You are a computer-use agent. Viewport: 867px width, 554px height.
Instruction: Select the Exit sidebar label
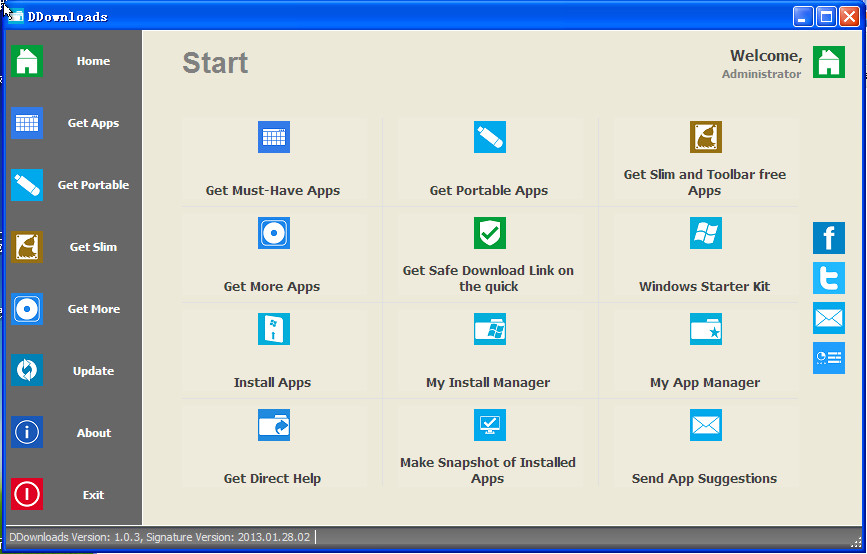point(93,494)
